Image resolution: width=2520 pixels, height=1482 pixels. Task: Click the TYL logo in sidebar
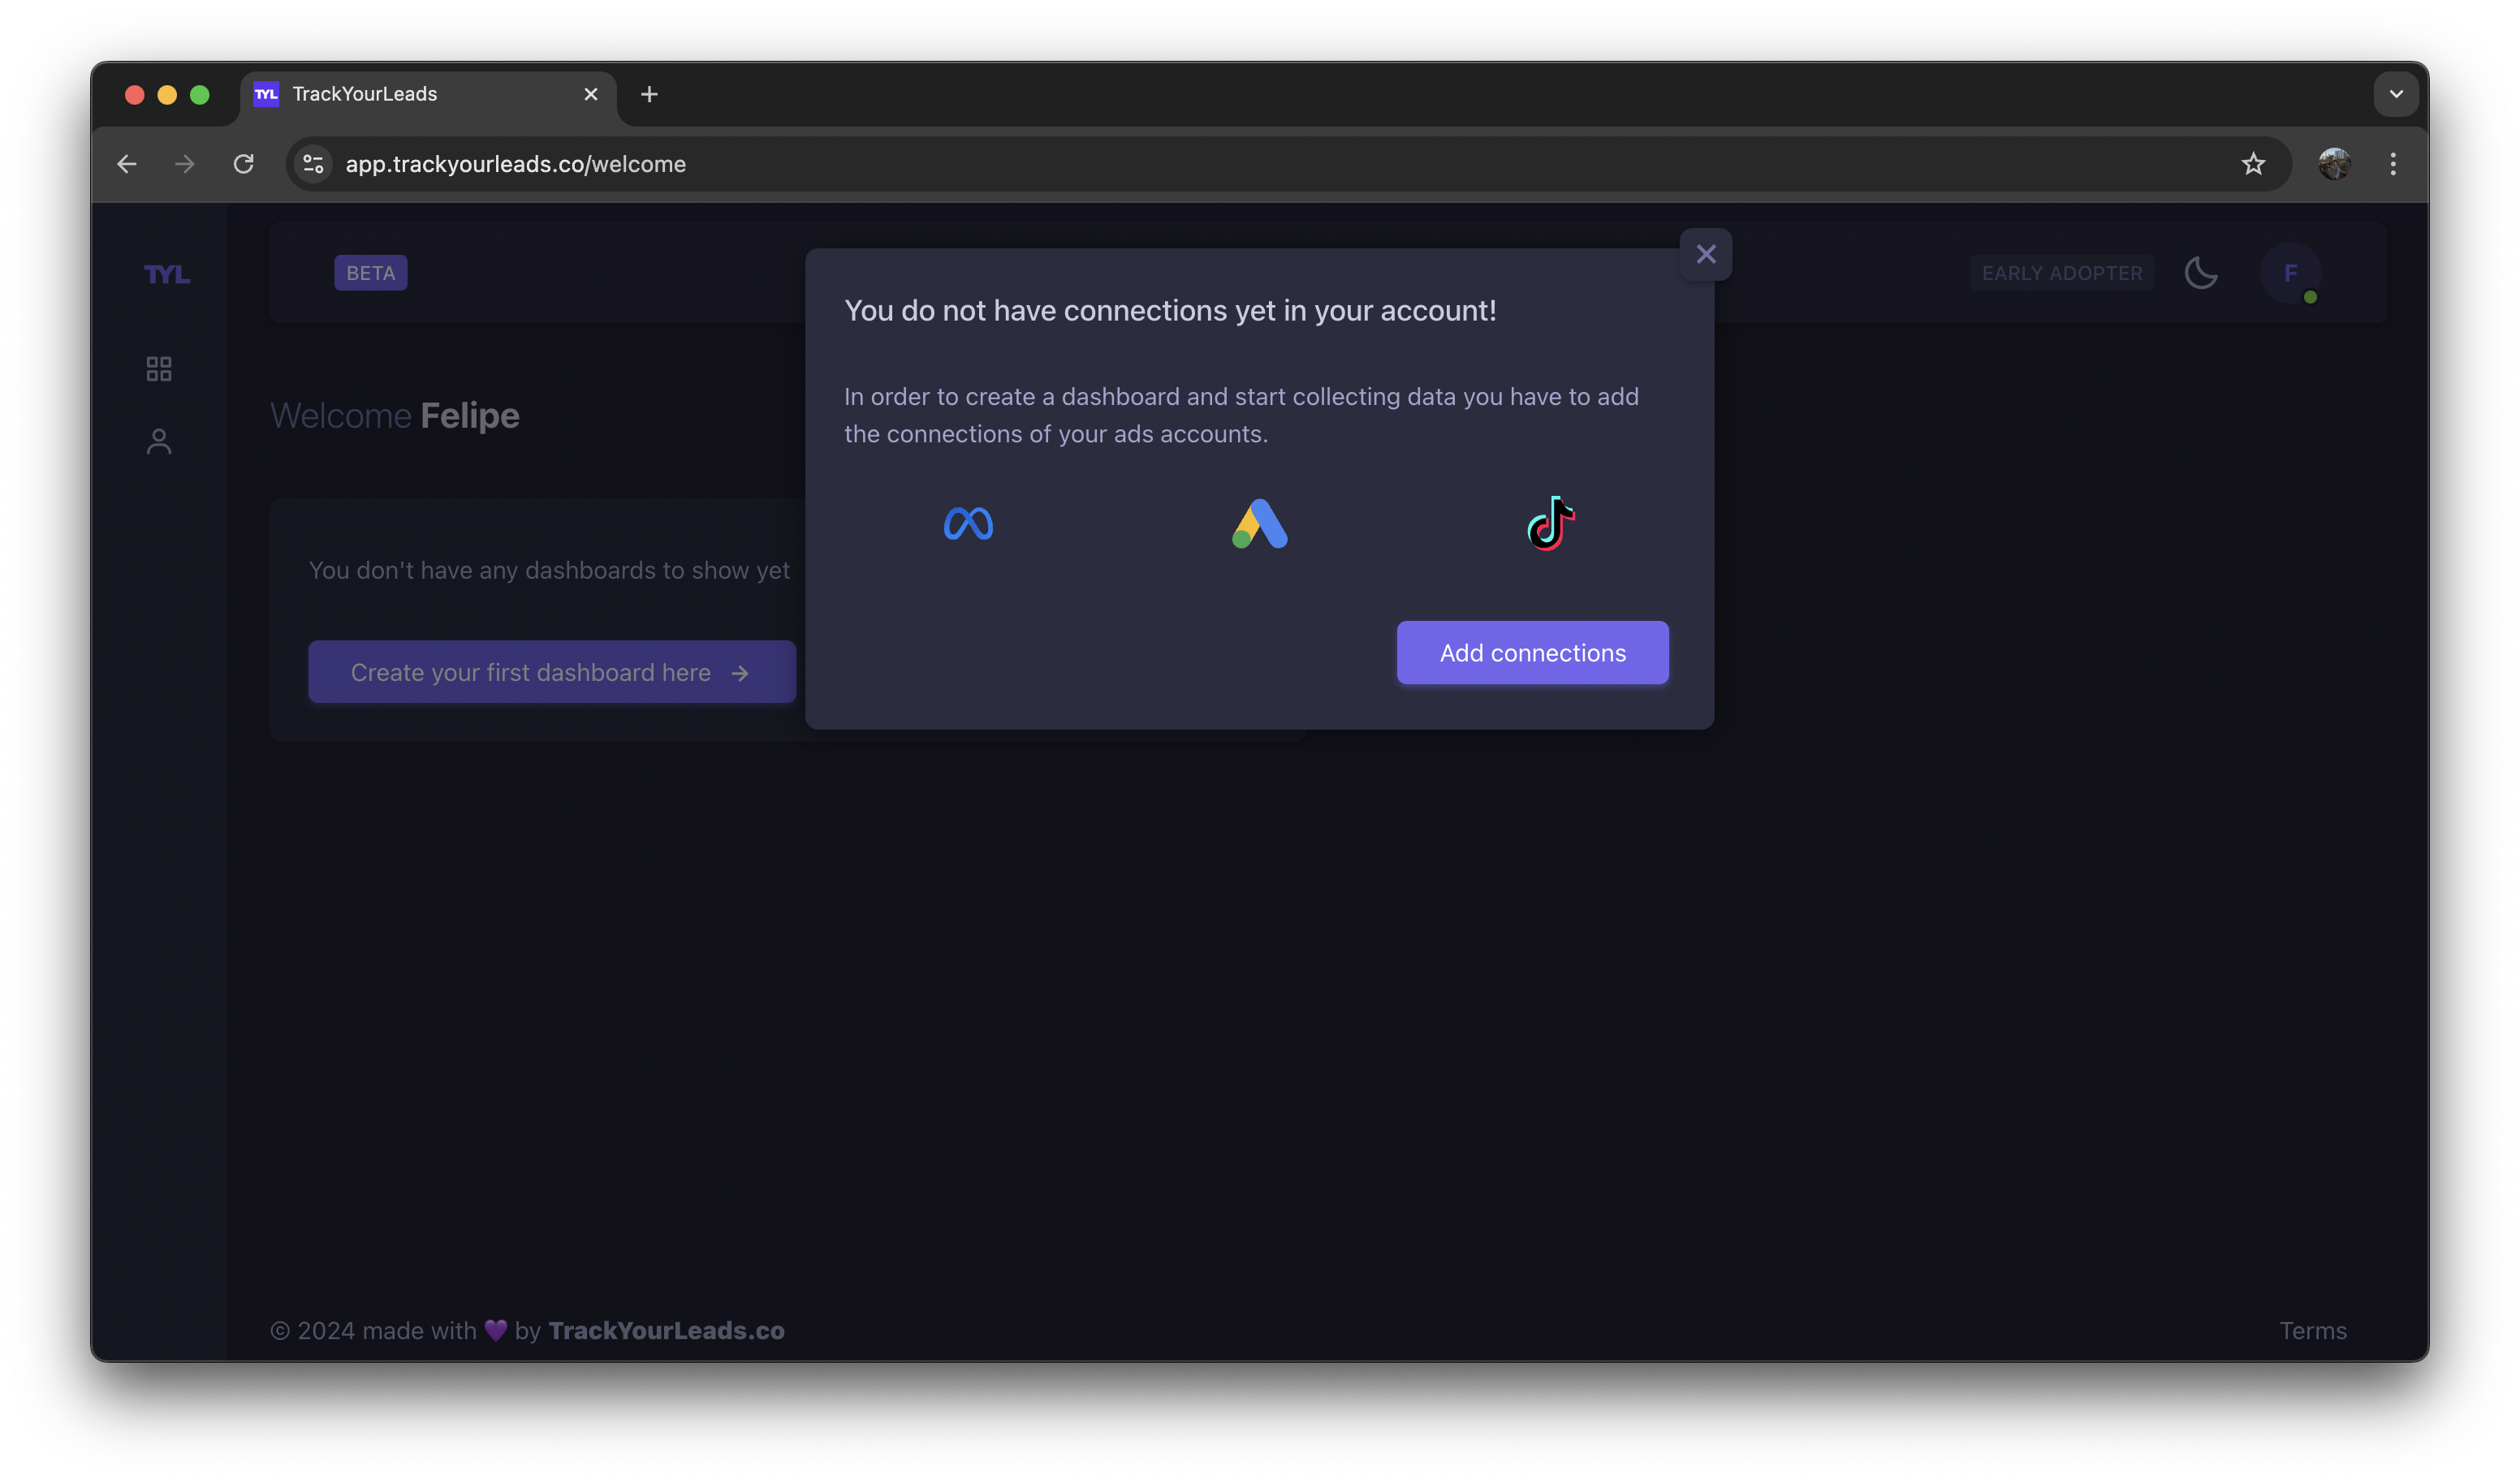167,274
